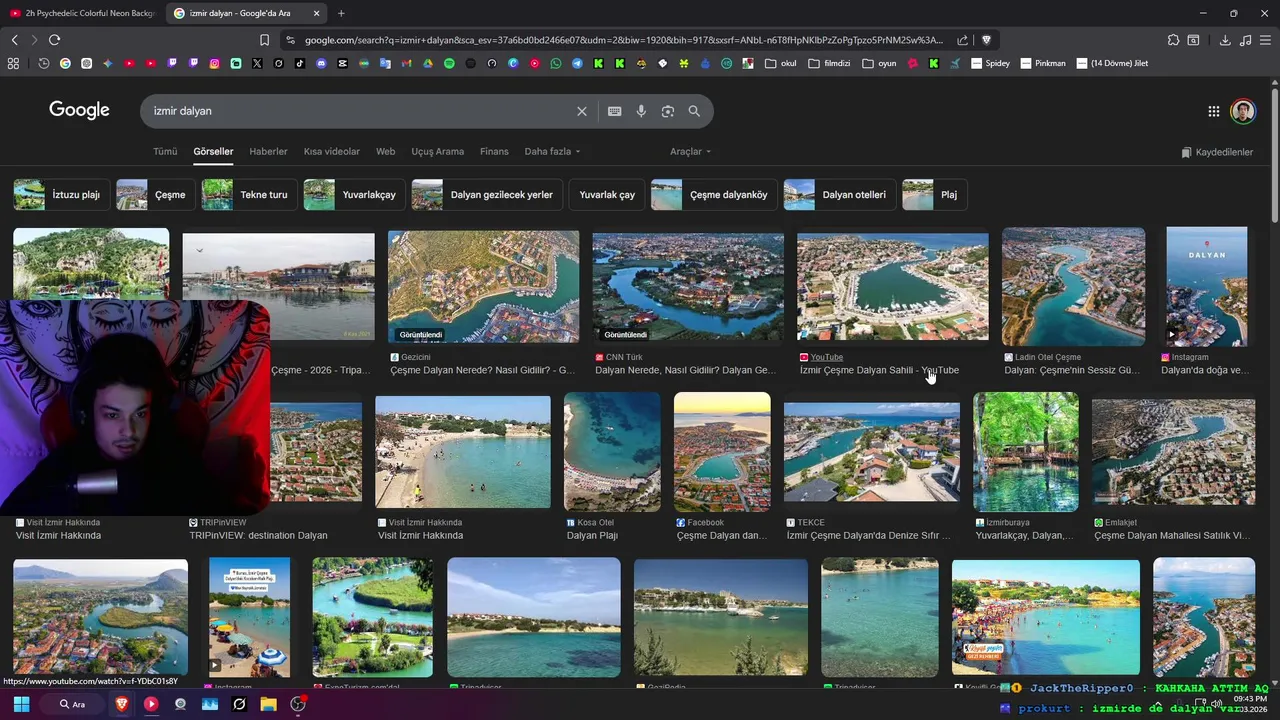The image size is (1280, 720).
Task: Open the Google account avatar menu
Action: point(1243,111)
